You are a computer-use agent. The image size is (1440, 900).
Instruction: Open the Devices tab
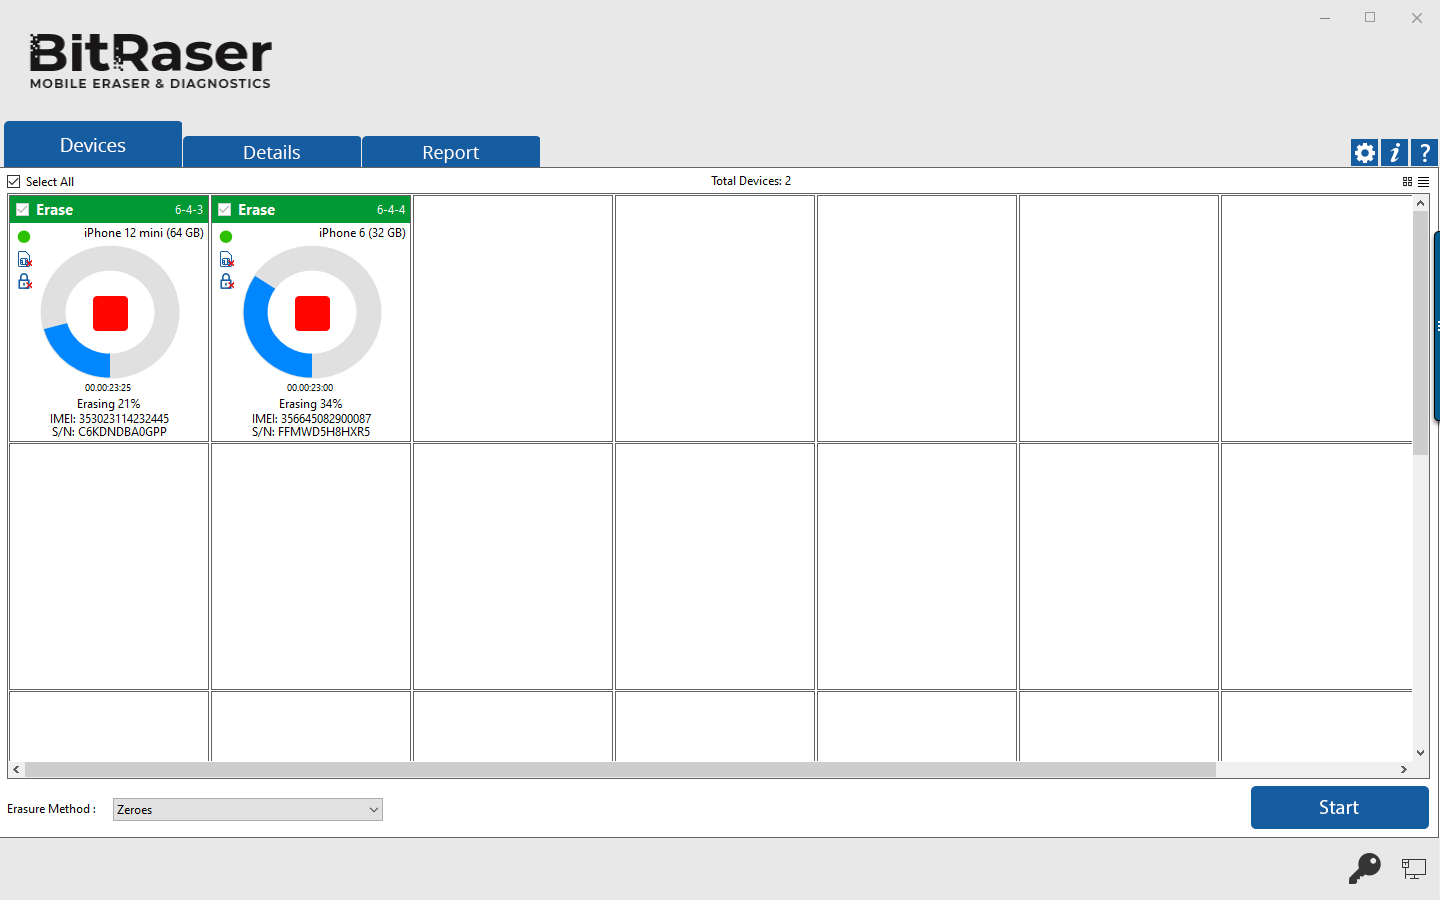click(x=93, y=145)
